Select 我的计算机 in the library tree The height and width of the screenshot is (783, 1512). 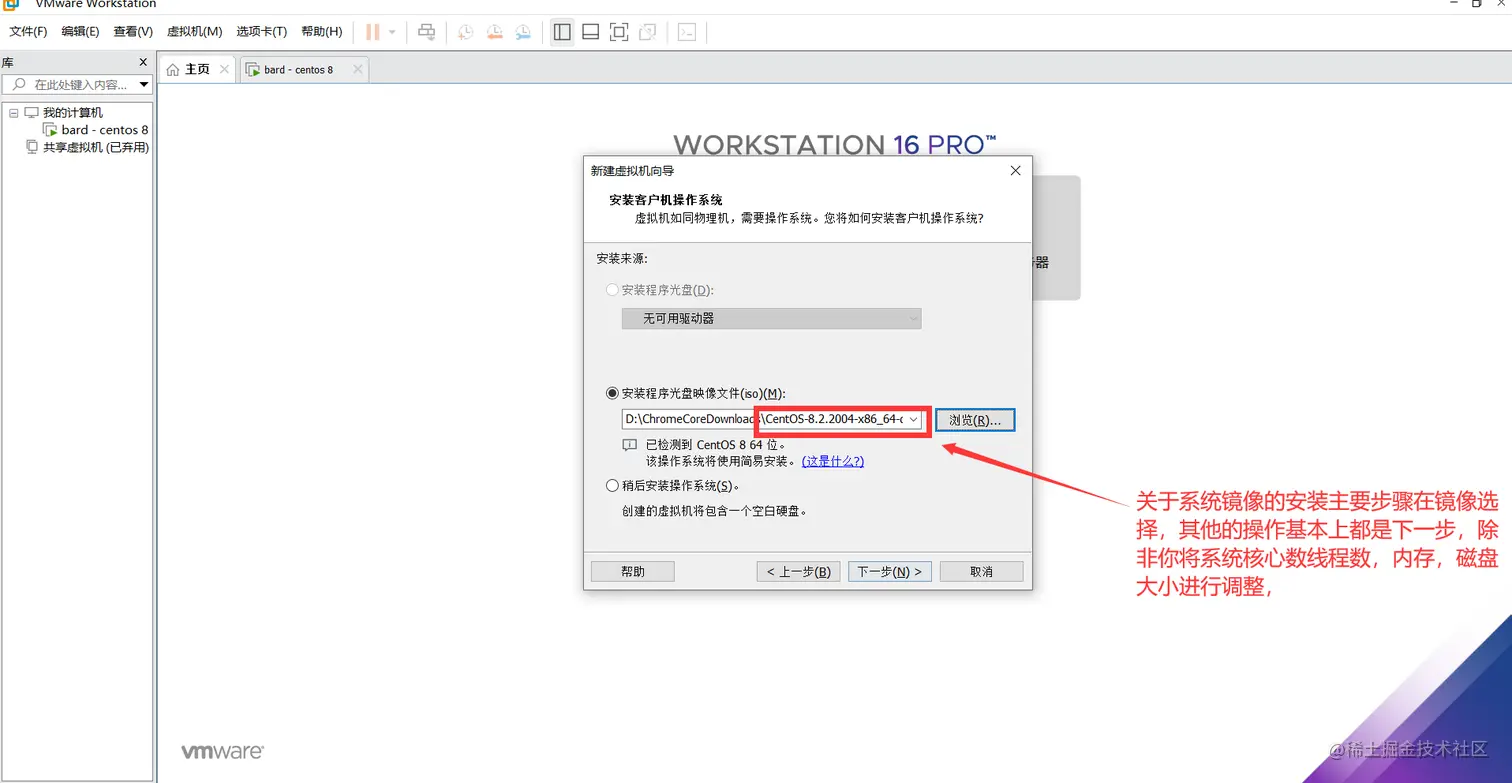coord(73,113)
